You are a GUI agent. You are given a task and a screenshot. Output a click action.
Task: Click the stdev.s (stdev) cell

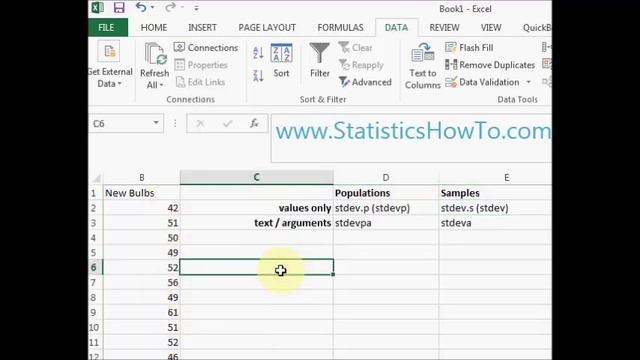(496, 208)
